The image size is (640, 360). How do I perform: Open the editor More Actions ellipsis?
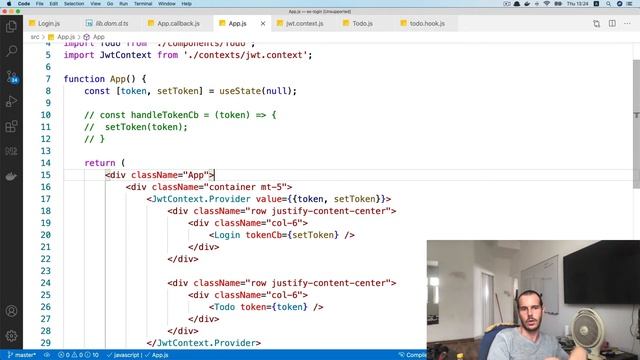pos(627,23)
